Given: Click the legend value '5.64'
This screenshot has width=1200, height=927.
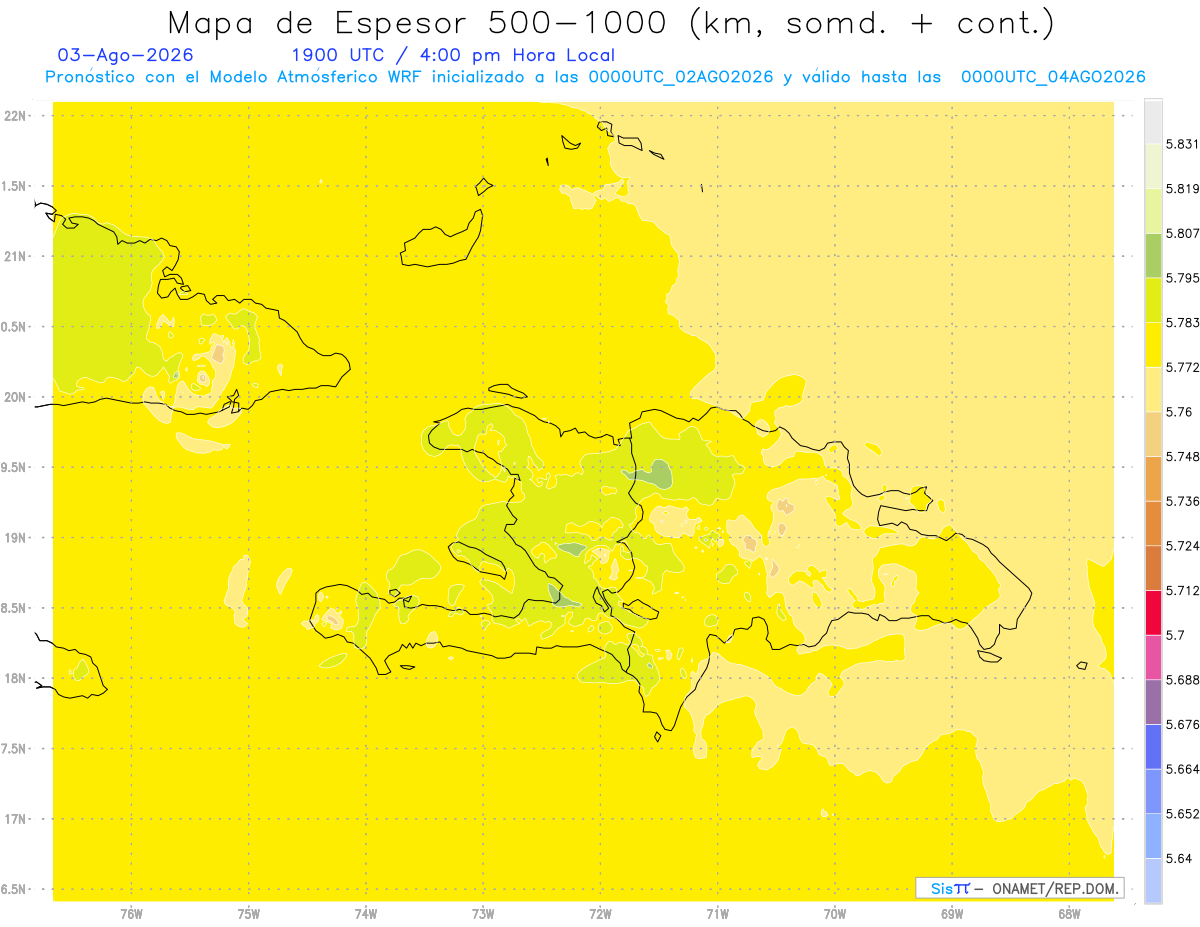Looking at the screenshot, I should pyautogui.click(x=1179, y=859).
